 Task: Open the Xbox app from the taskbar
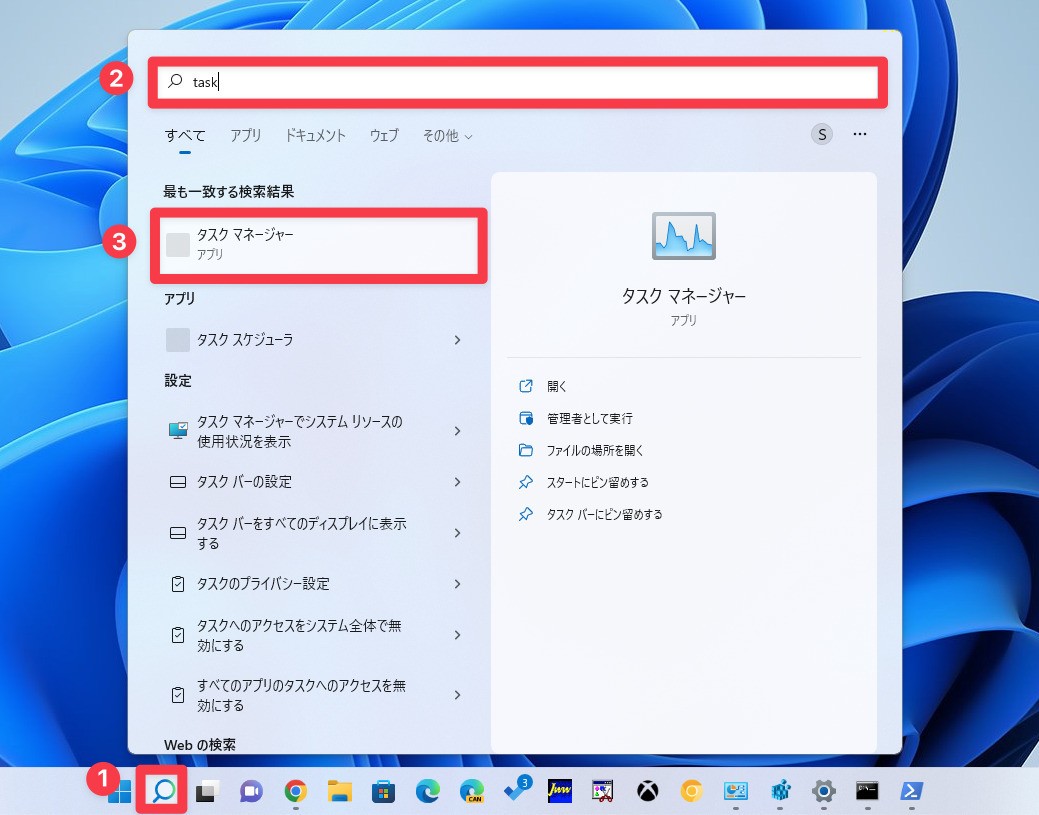coord(647,790)
